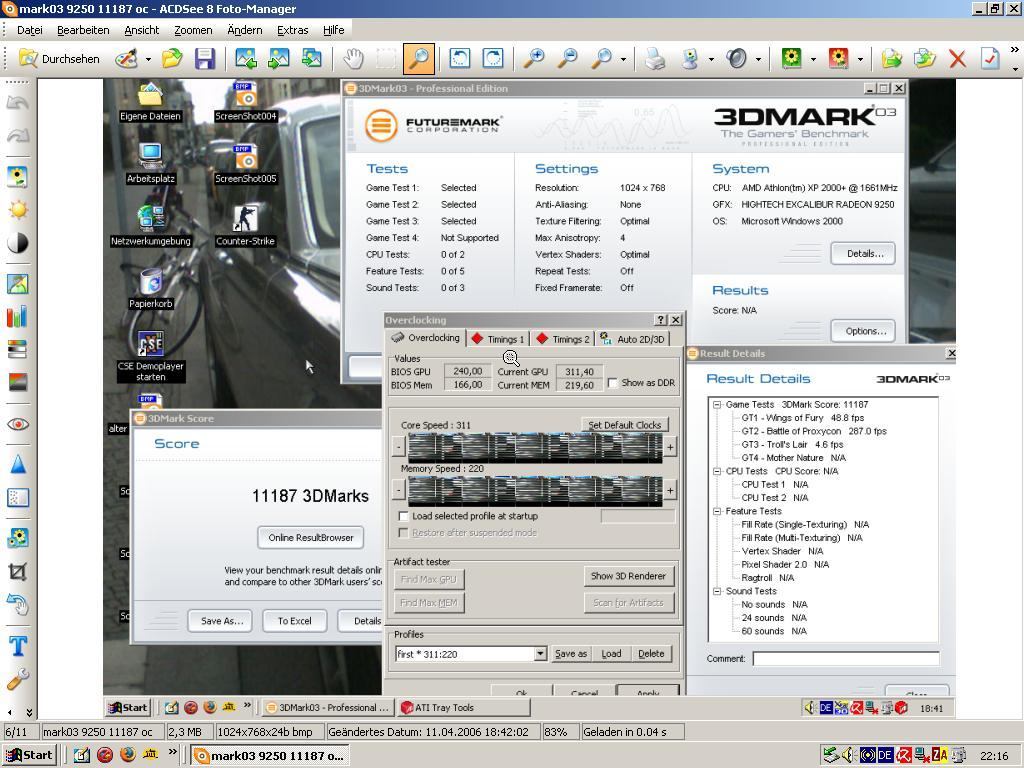This screenshot has width=1024, height=768.
Task: Open dropdown beside green sunflower icon
Action: [813, 59]
